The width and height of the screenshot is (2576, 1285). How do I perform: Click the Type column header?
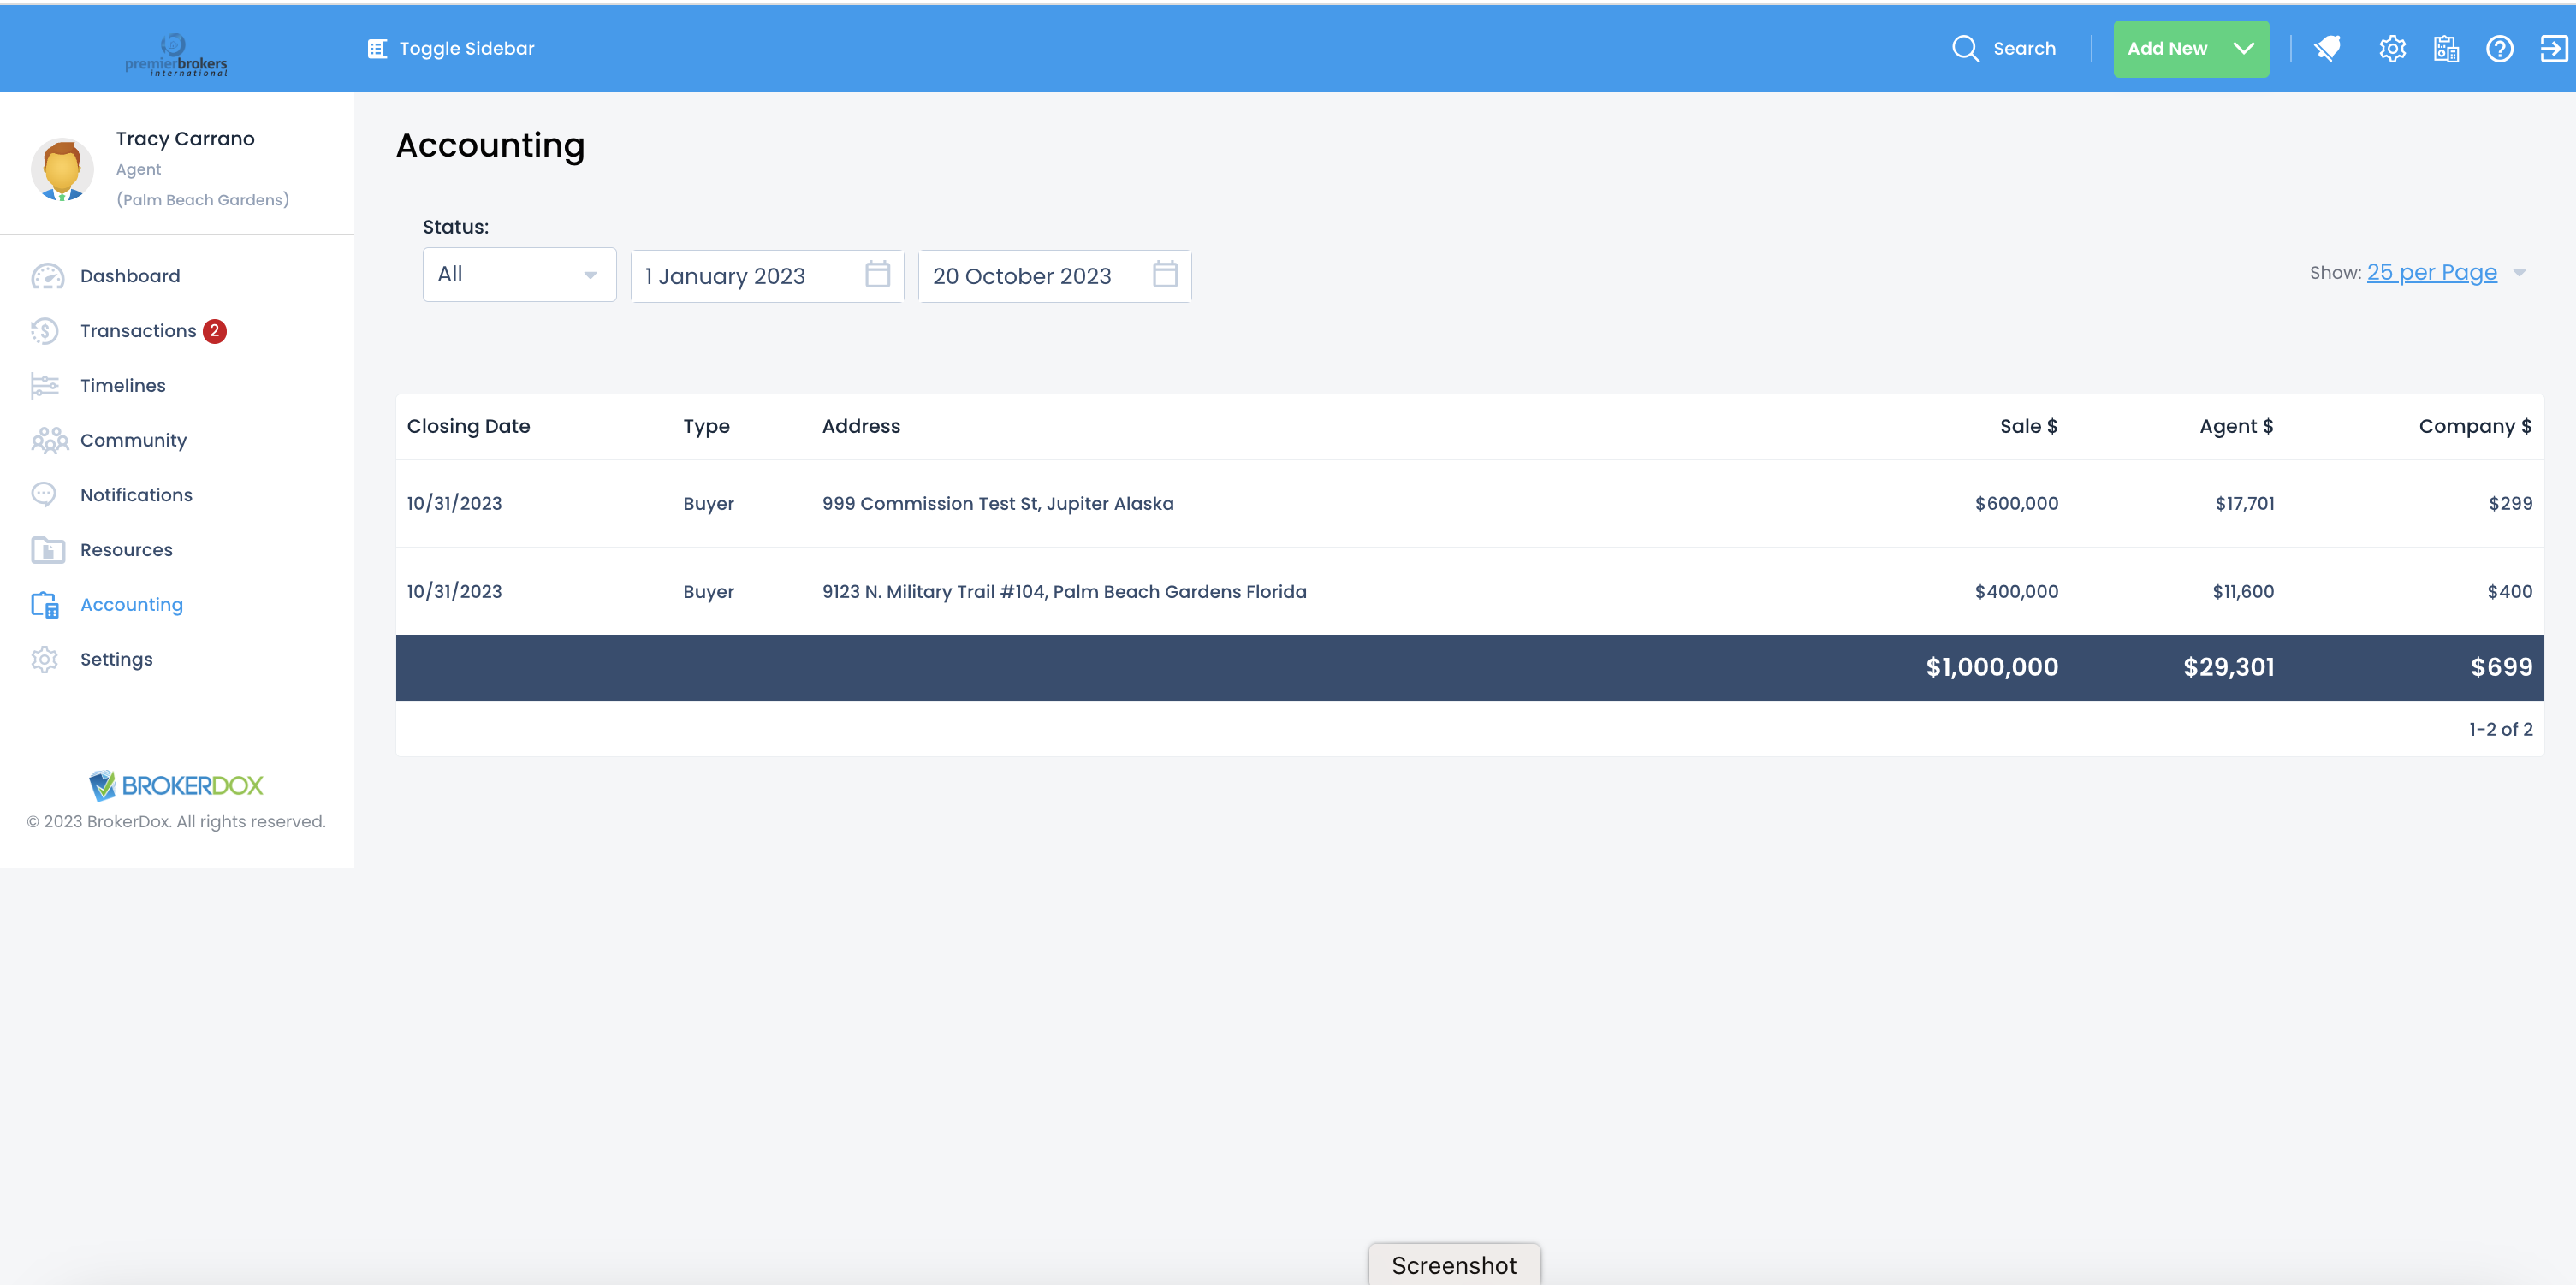[x=706, y=427]
